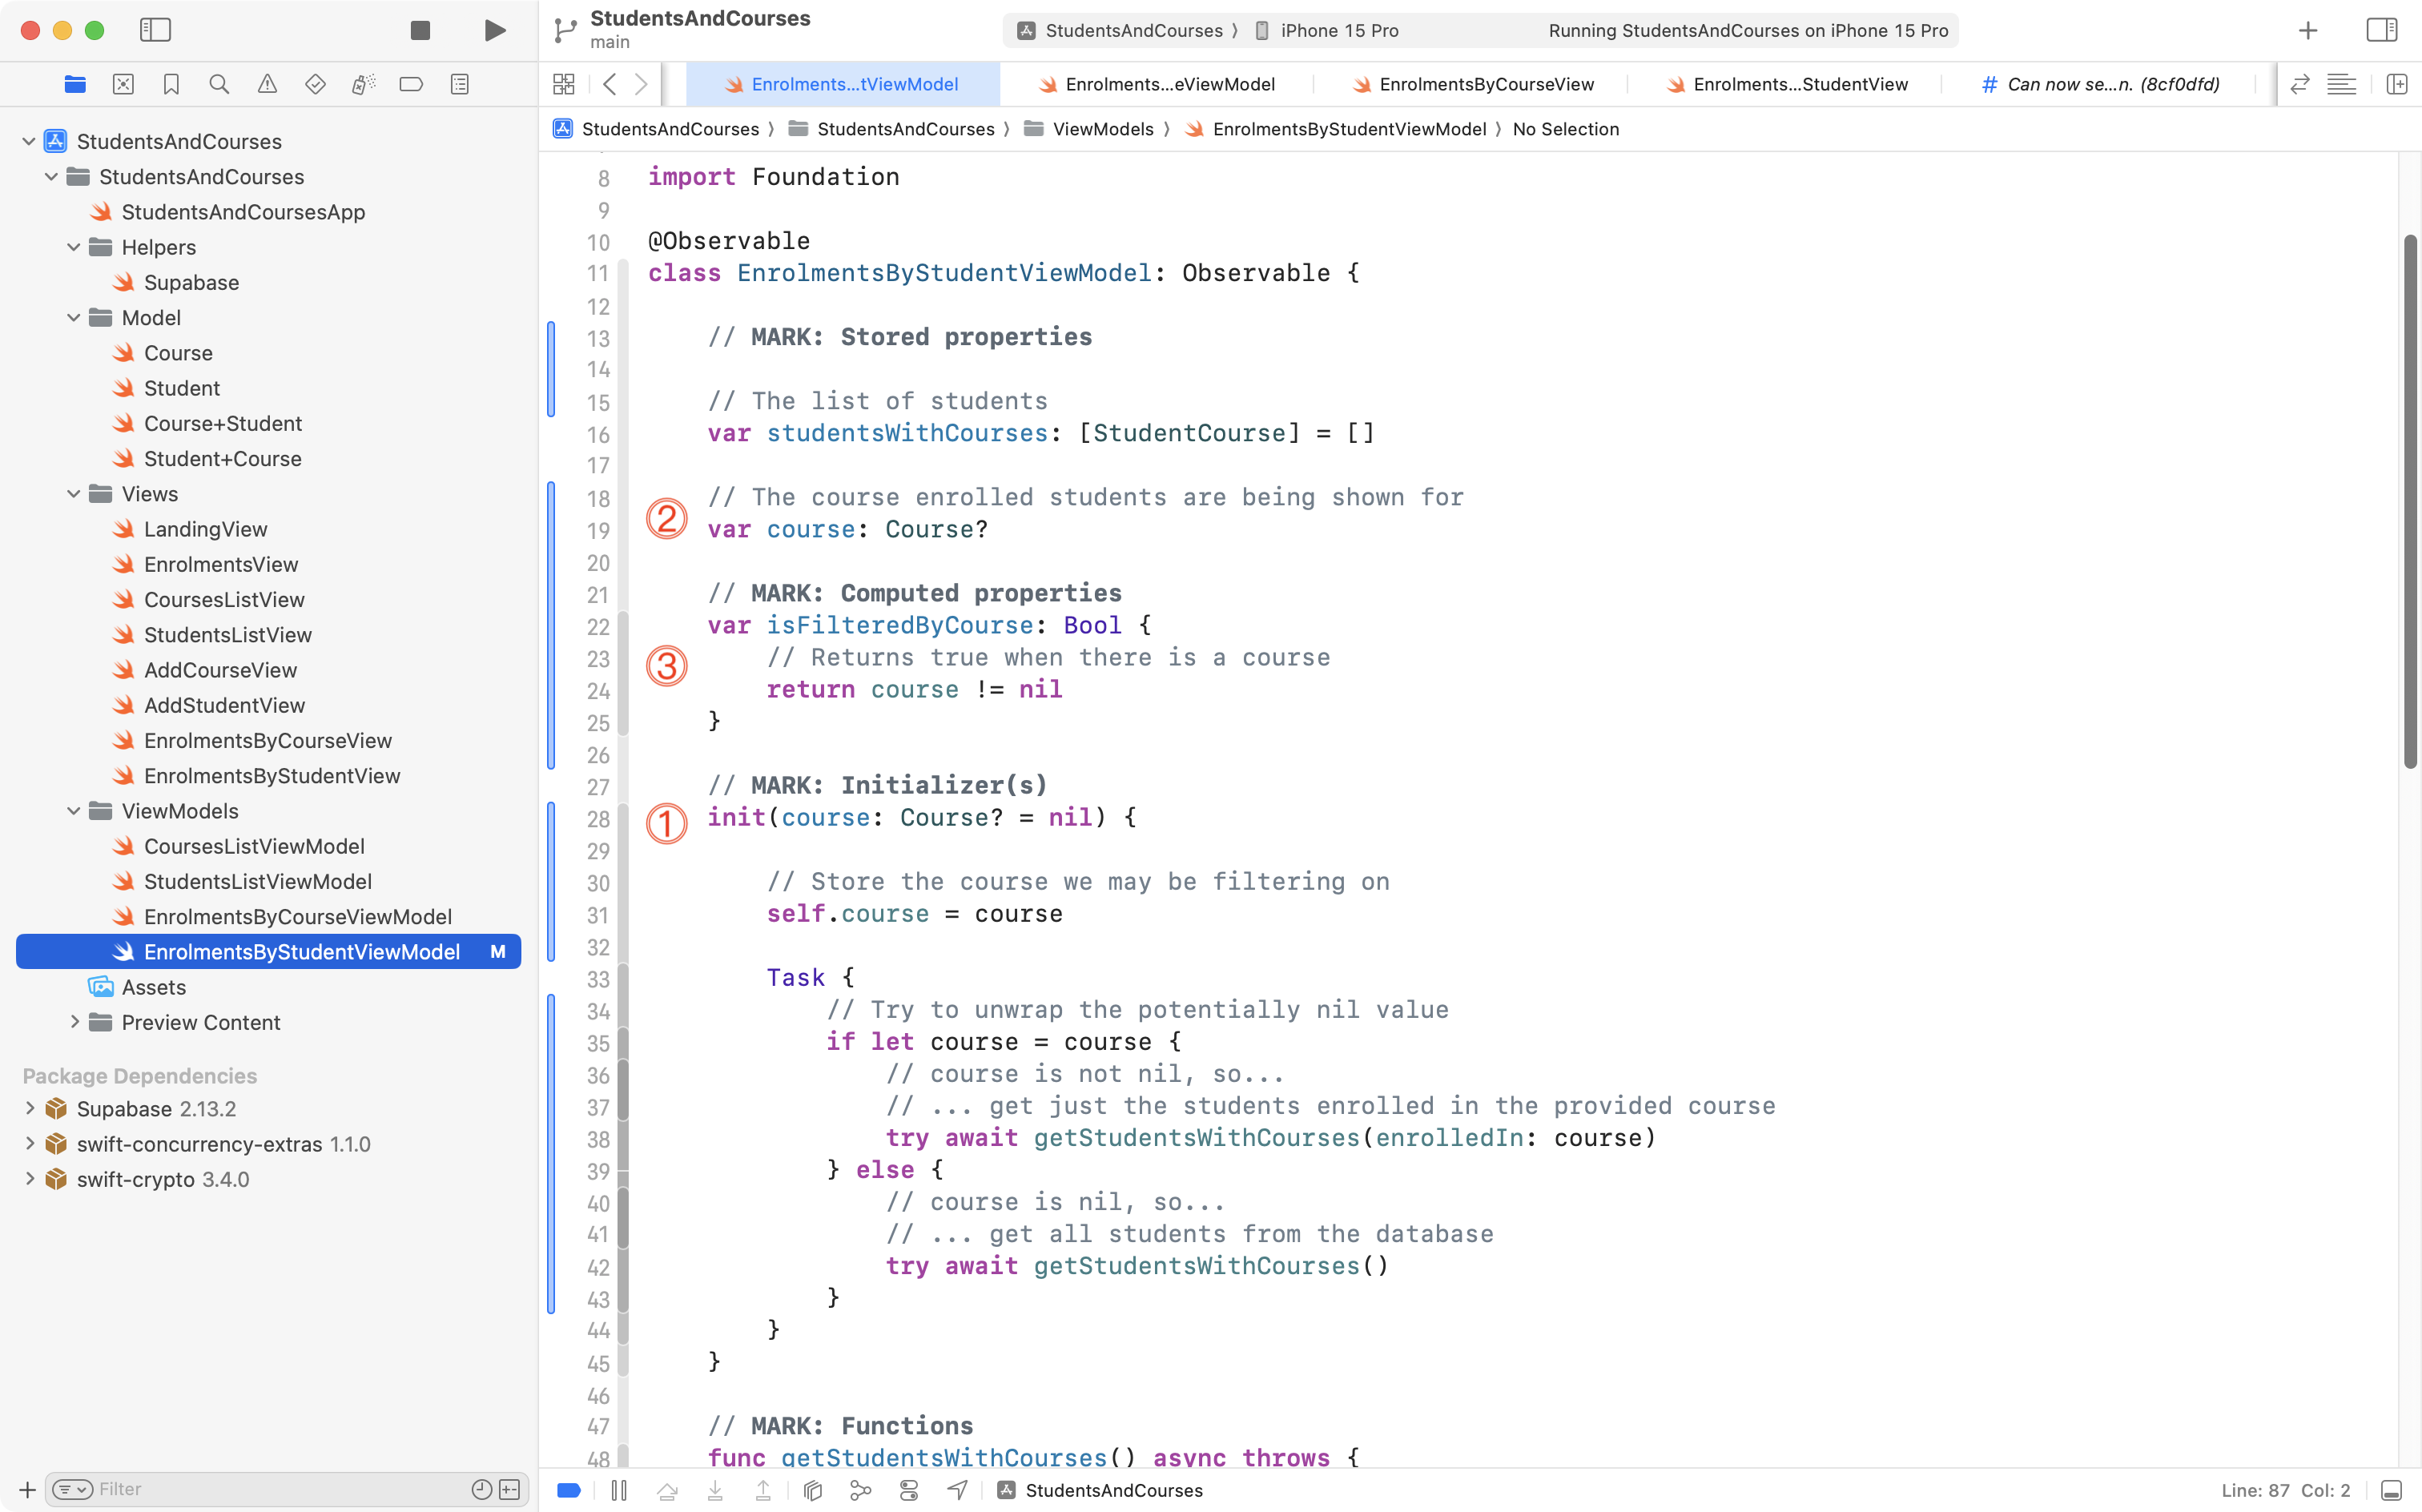
Task: Click the Step Over debug icon
Action: [668, 1489]
